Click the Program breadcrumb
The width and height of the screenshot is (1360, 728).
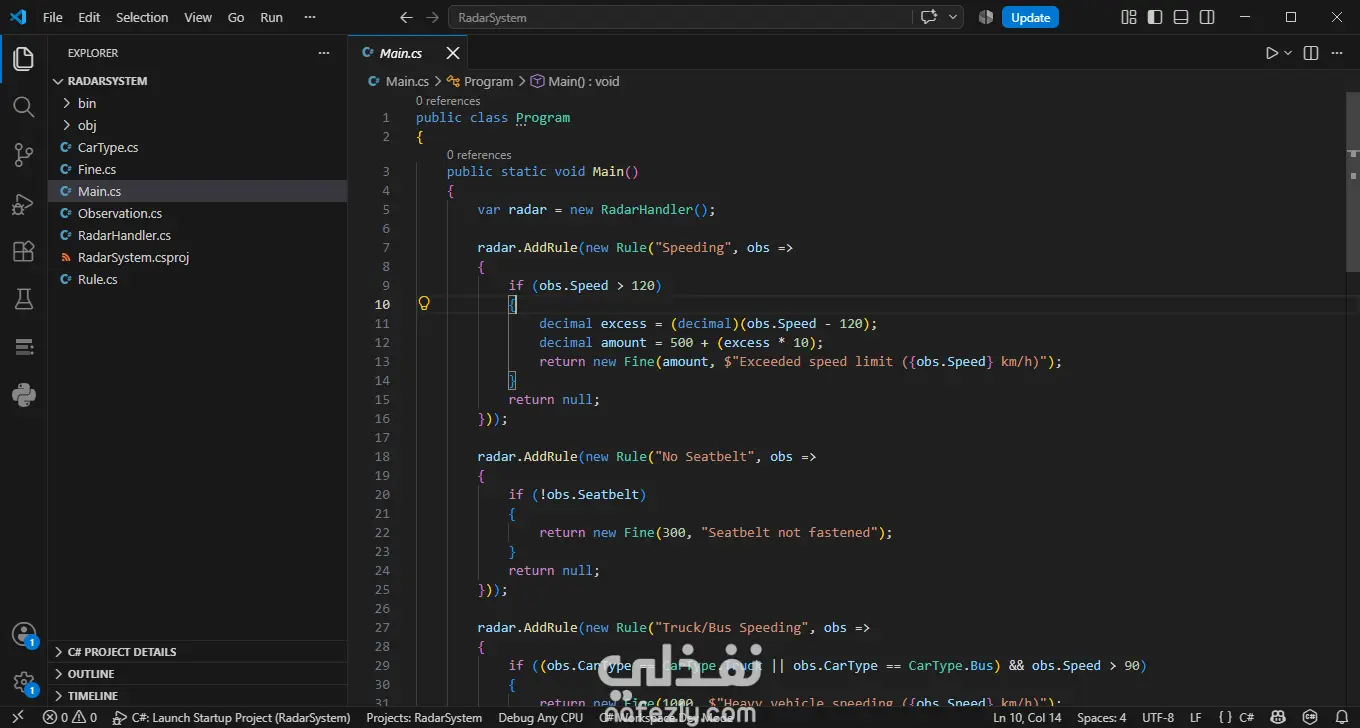pos(480,81)
